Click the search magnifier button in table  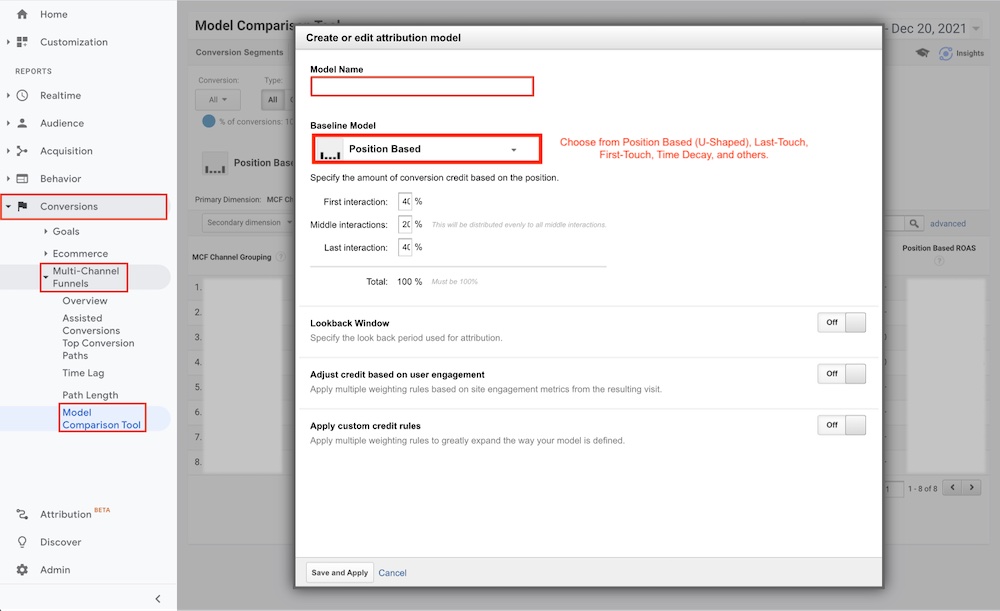pos(914,223)
